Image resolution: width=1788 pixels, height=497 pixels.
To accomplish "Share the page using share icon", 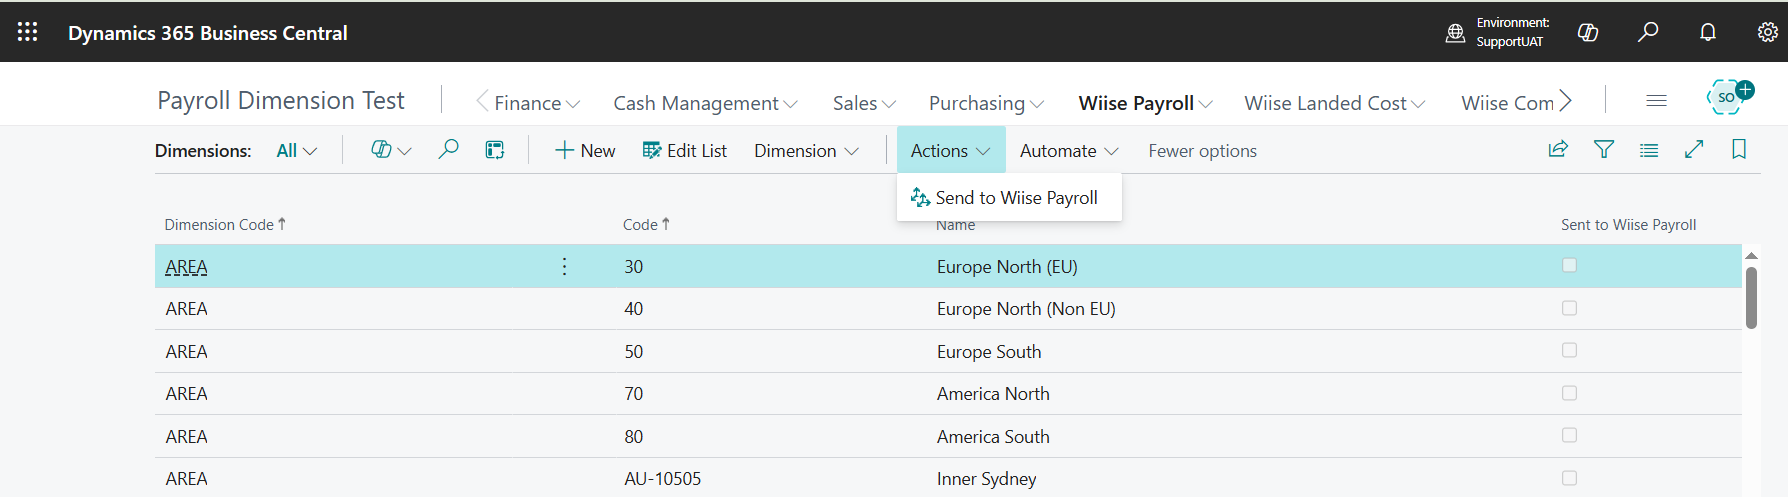I will (x=1558, y=149).
